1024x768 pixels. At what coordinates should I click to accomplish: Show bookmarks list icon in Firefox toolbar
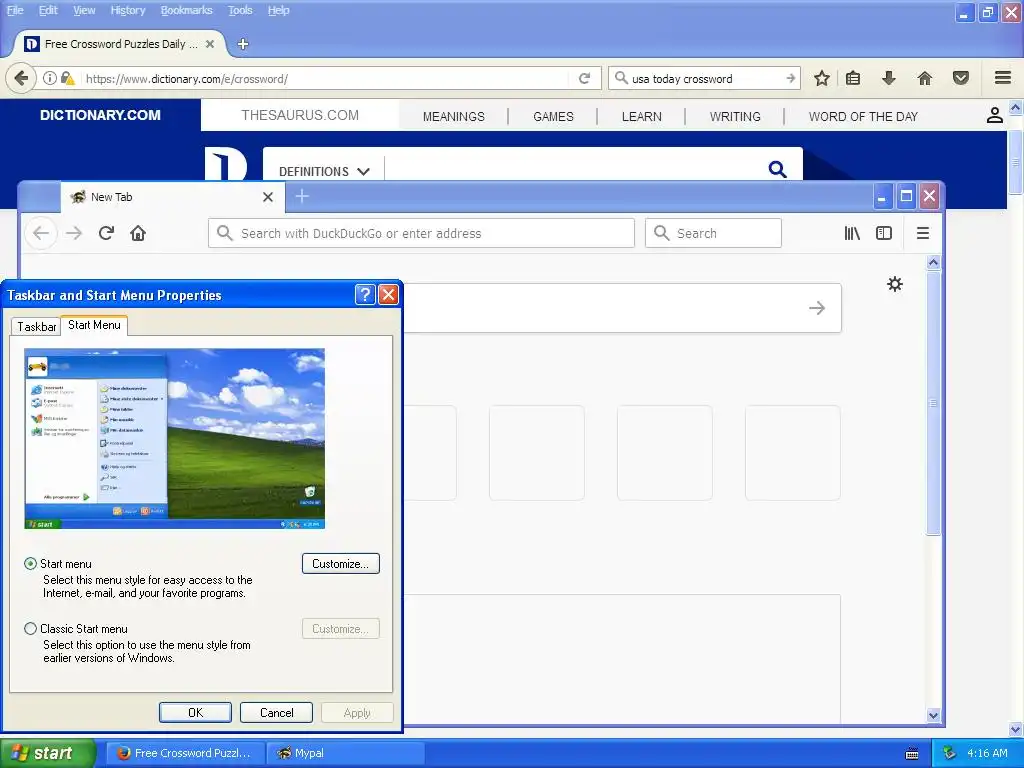pos(853,78)
